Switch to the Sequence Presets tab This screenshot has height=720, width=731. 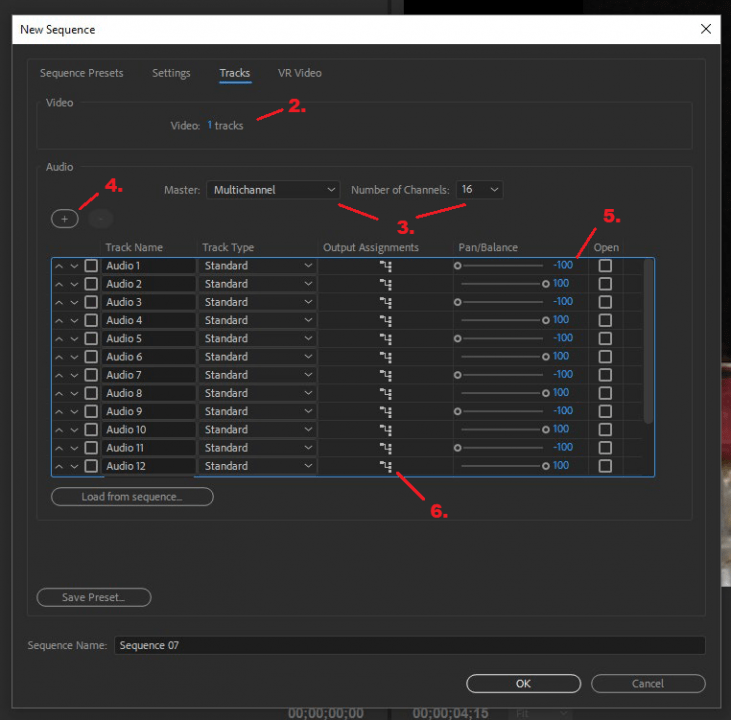pyautogui.click(x=82, y=73)
